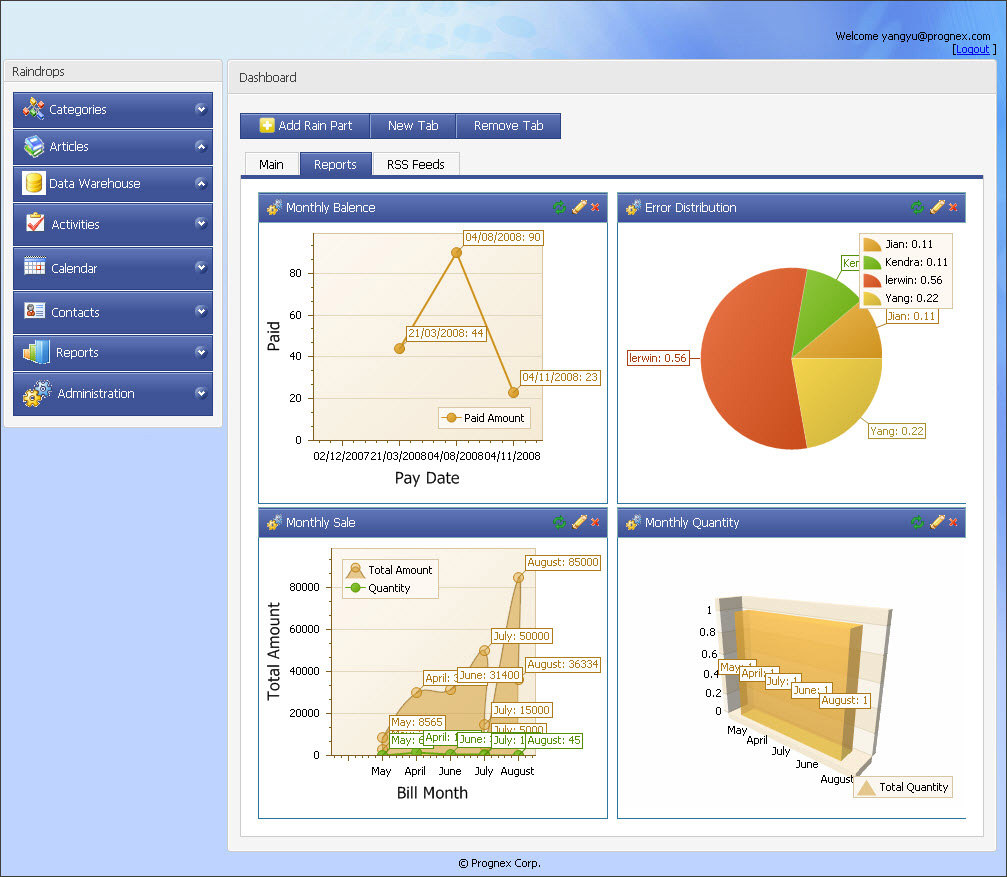Click the Activities clipboard checkmark icon
1007x877 pixels.
pos(35,223)
